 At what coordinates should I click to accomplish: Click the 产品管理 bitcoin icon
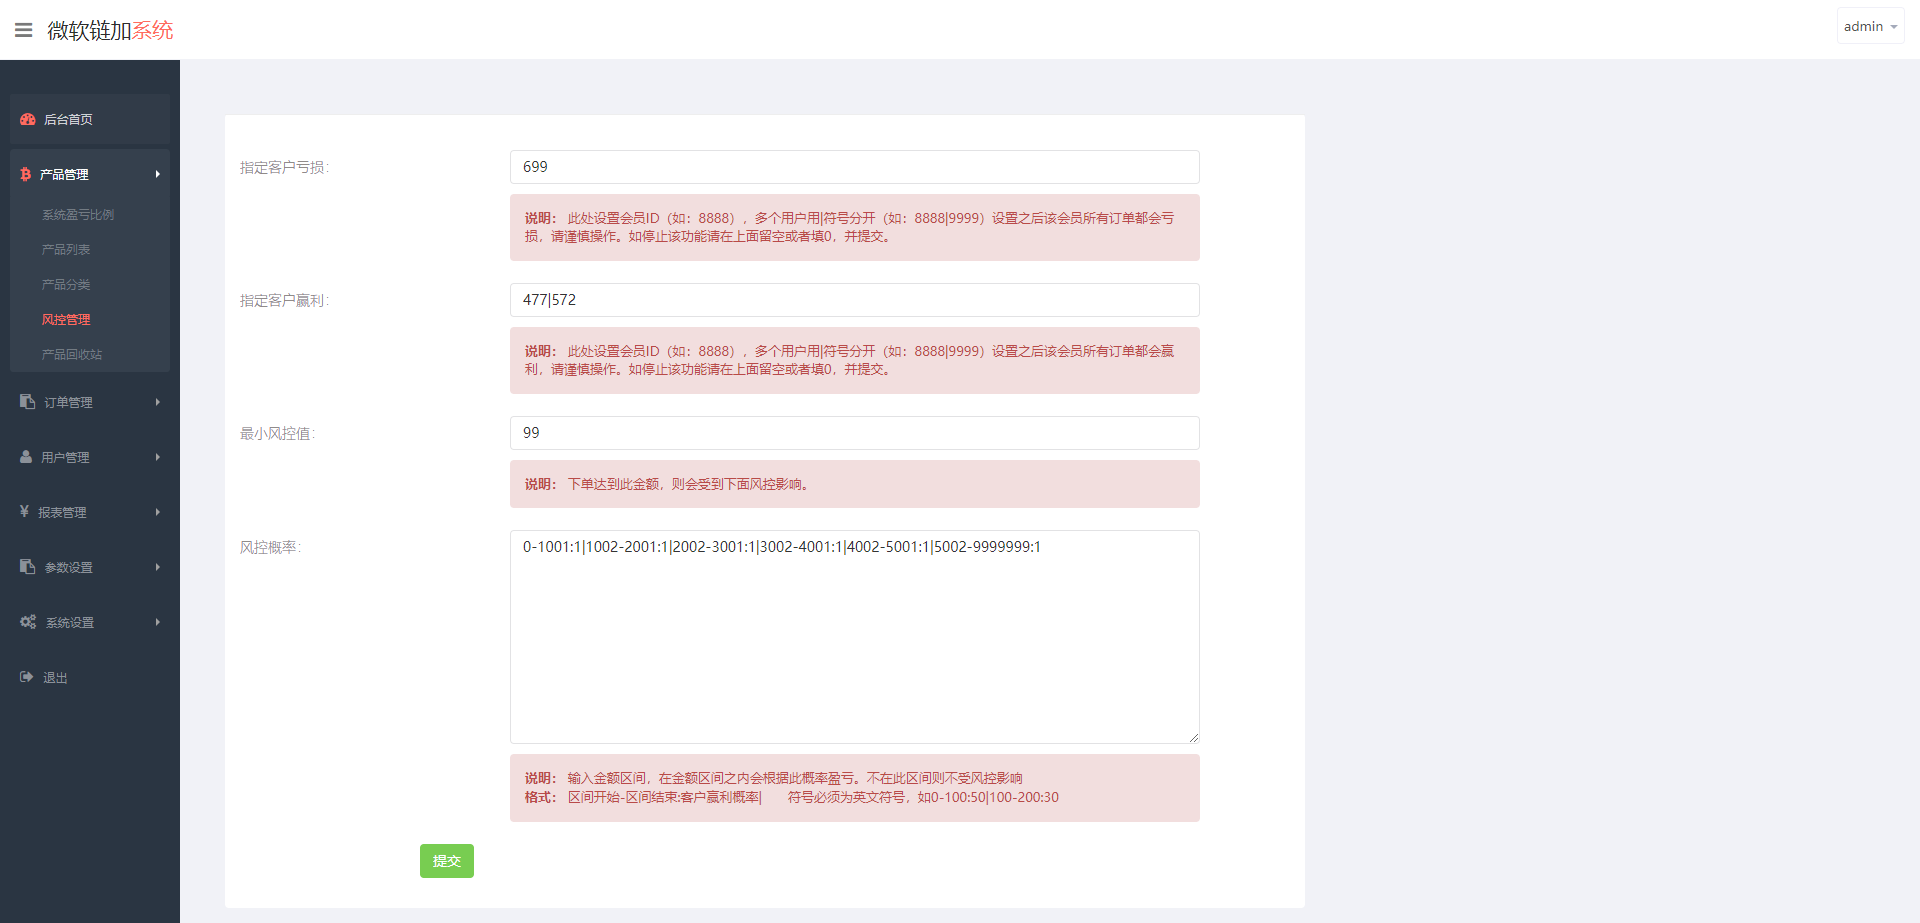pyautogui.click(x=26, y=174)
